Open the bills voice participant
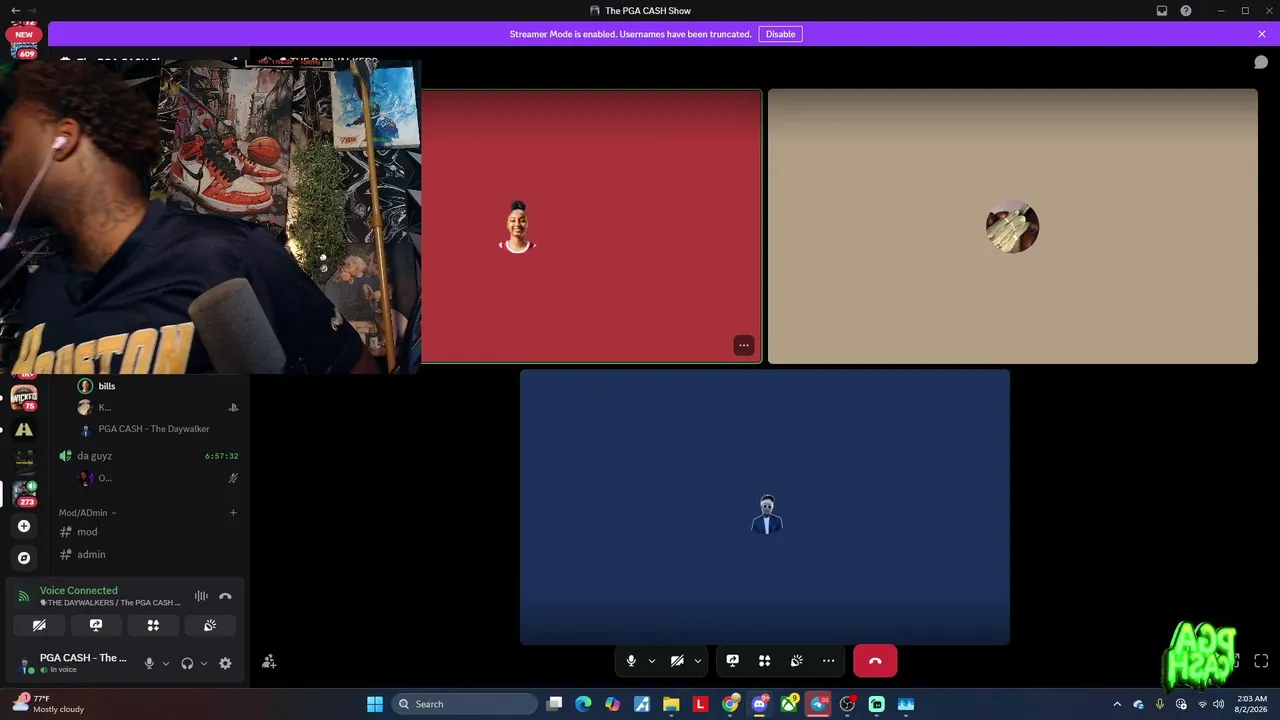The width and height of the screenshot is (1280, 720). [x=107, y=386]
